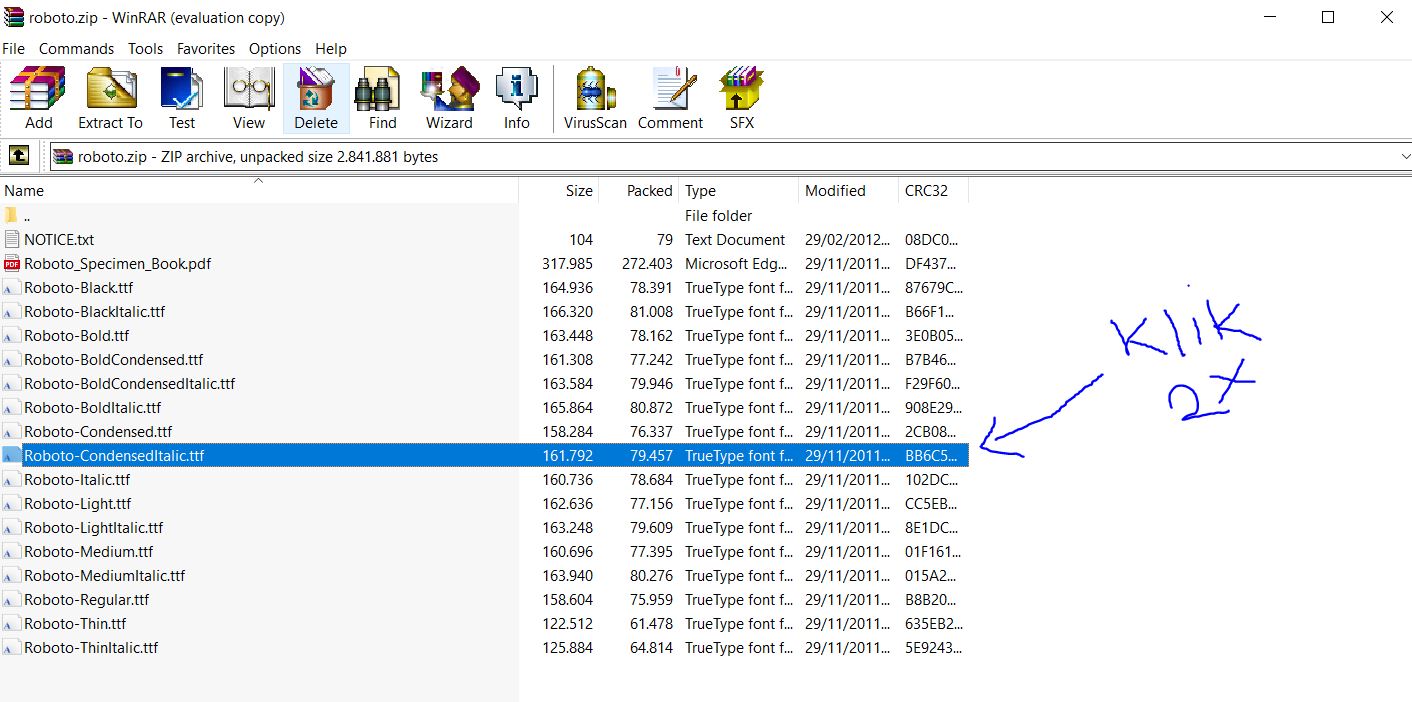Click the 29/02/2012 modified date cell

tap(847, 240)
